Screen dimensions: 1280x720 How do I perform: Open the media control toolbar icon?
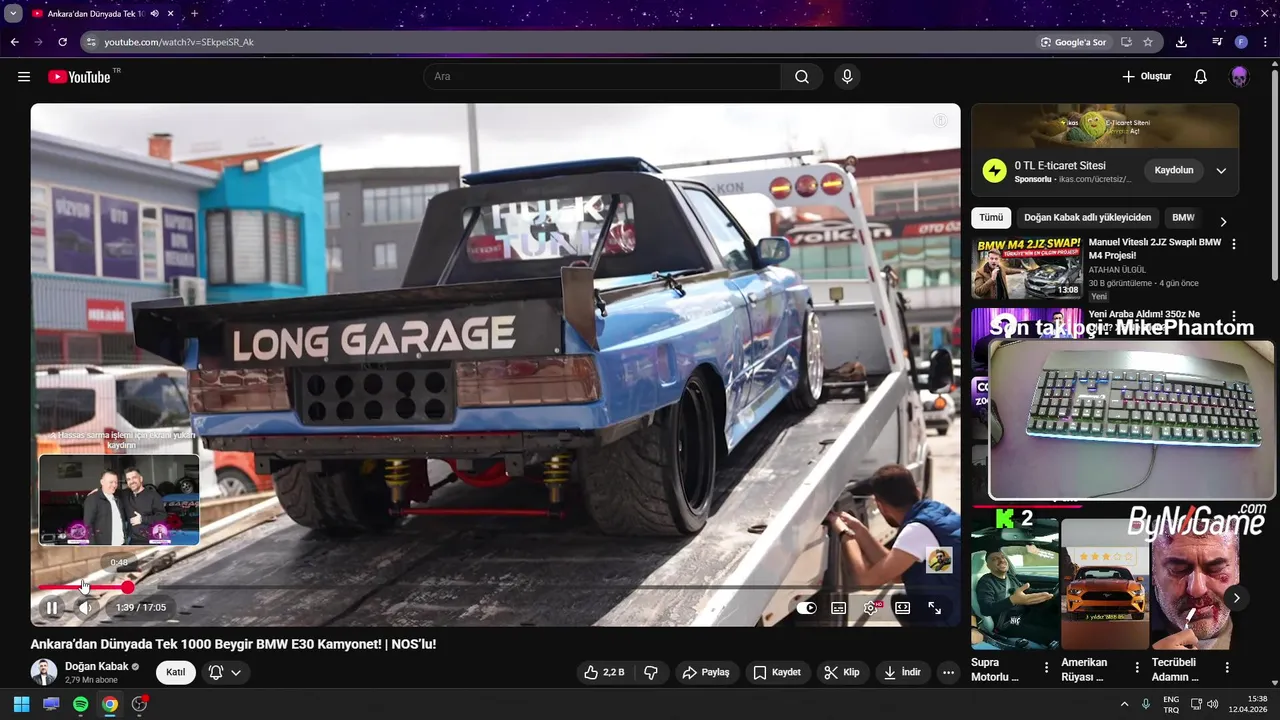(1217, 42)
